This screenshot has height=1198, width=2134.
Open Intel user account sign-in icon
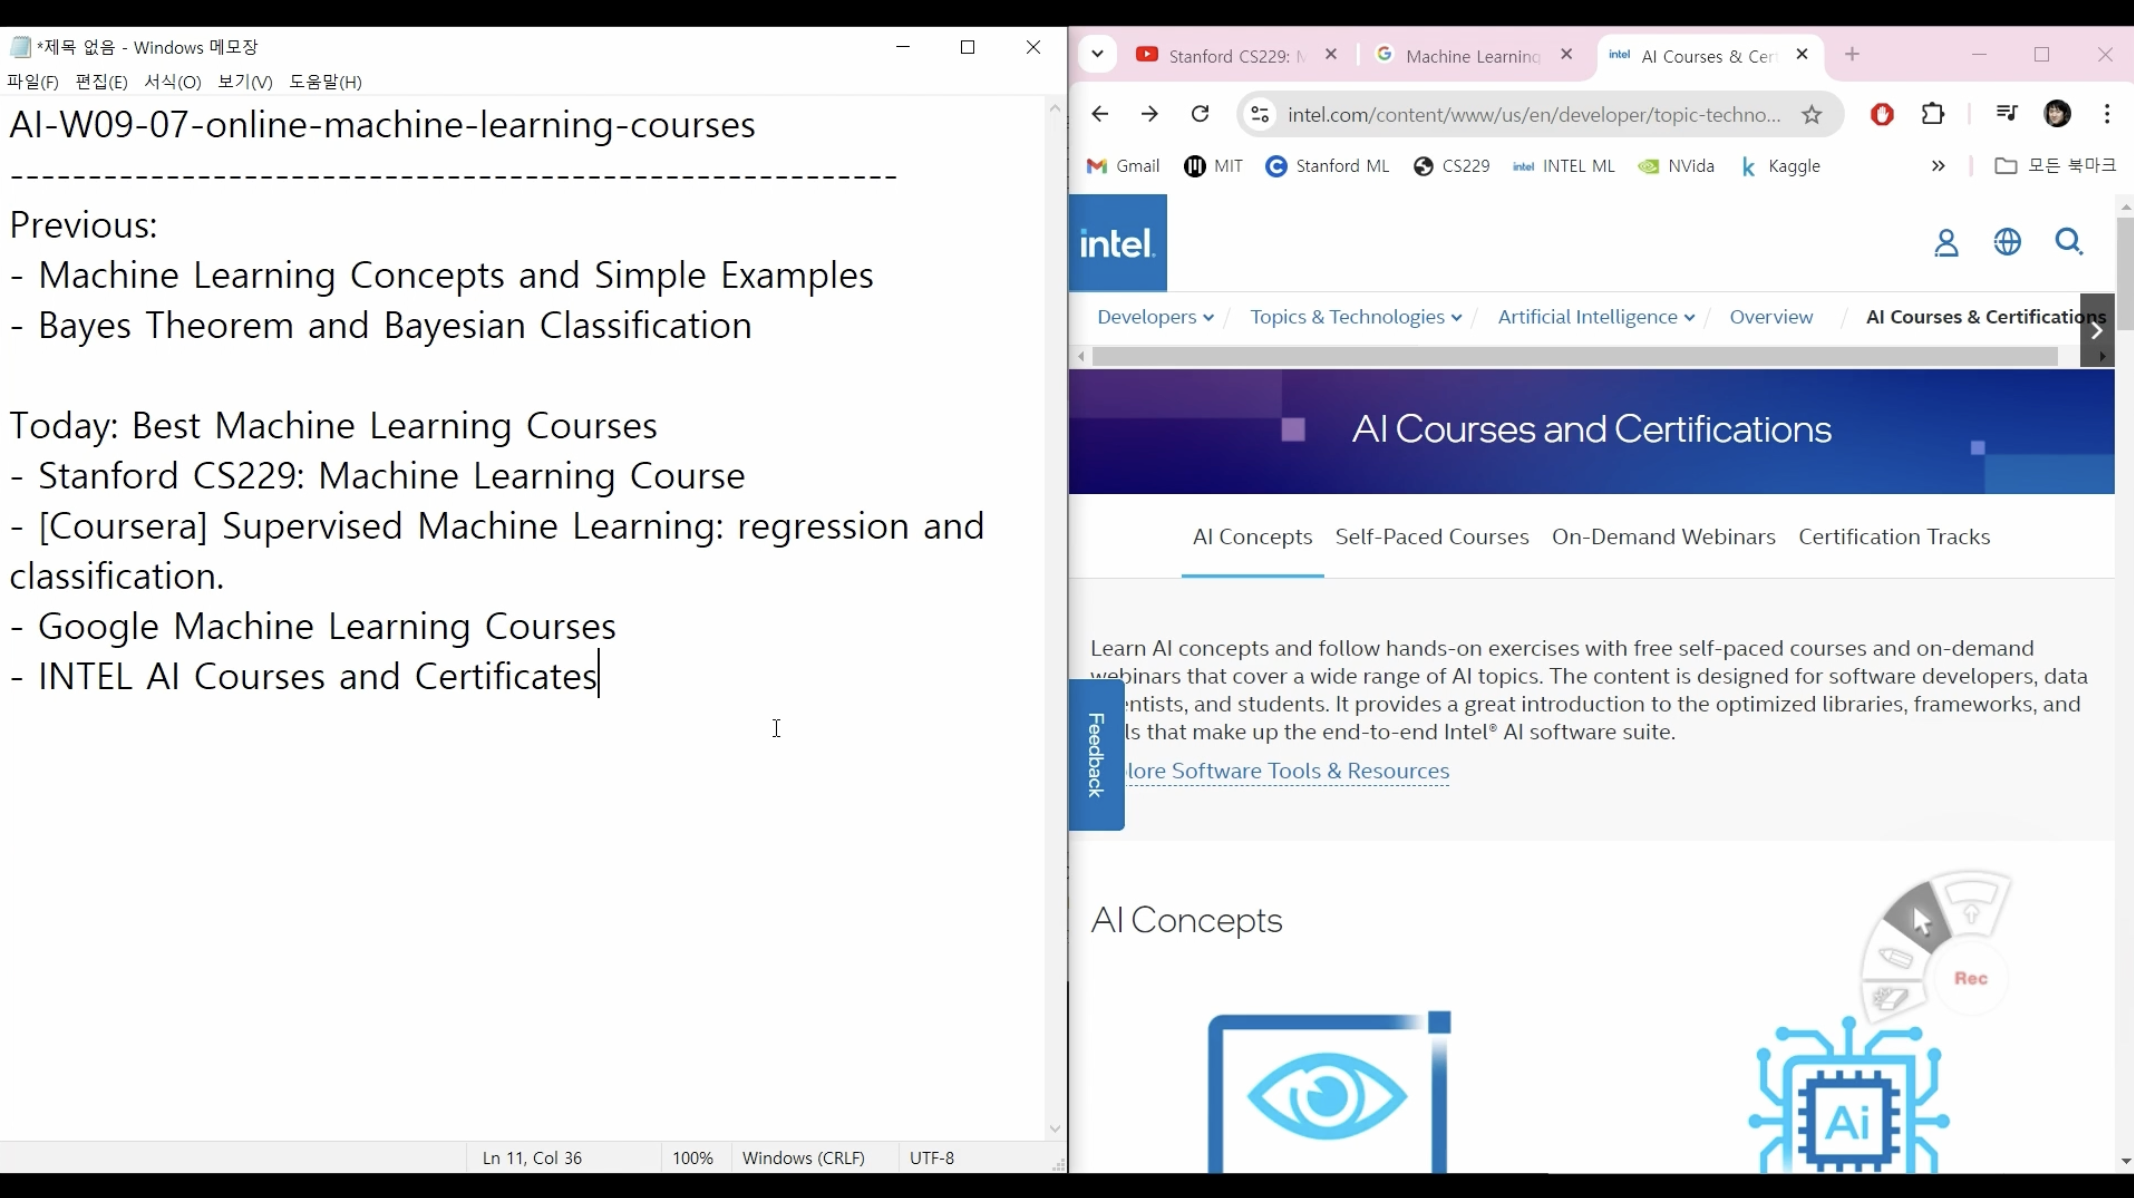(x=1946, y=243)
